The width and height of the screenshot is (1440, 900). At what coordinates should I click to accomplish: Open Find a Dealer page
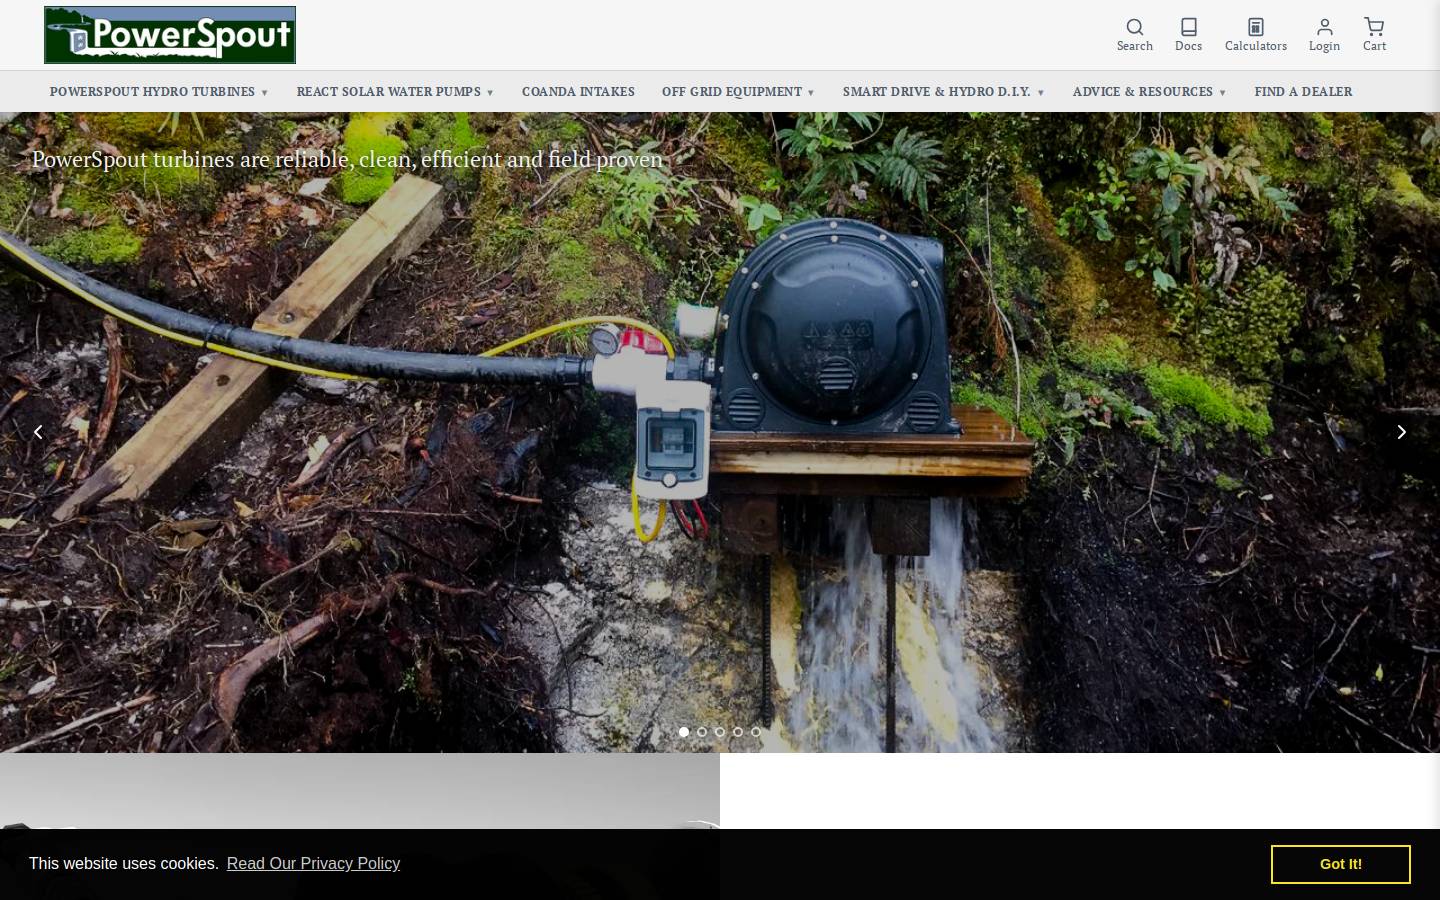point(1303,91)
